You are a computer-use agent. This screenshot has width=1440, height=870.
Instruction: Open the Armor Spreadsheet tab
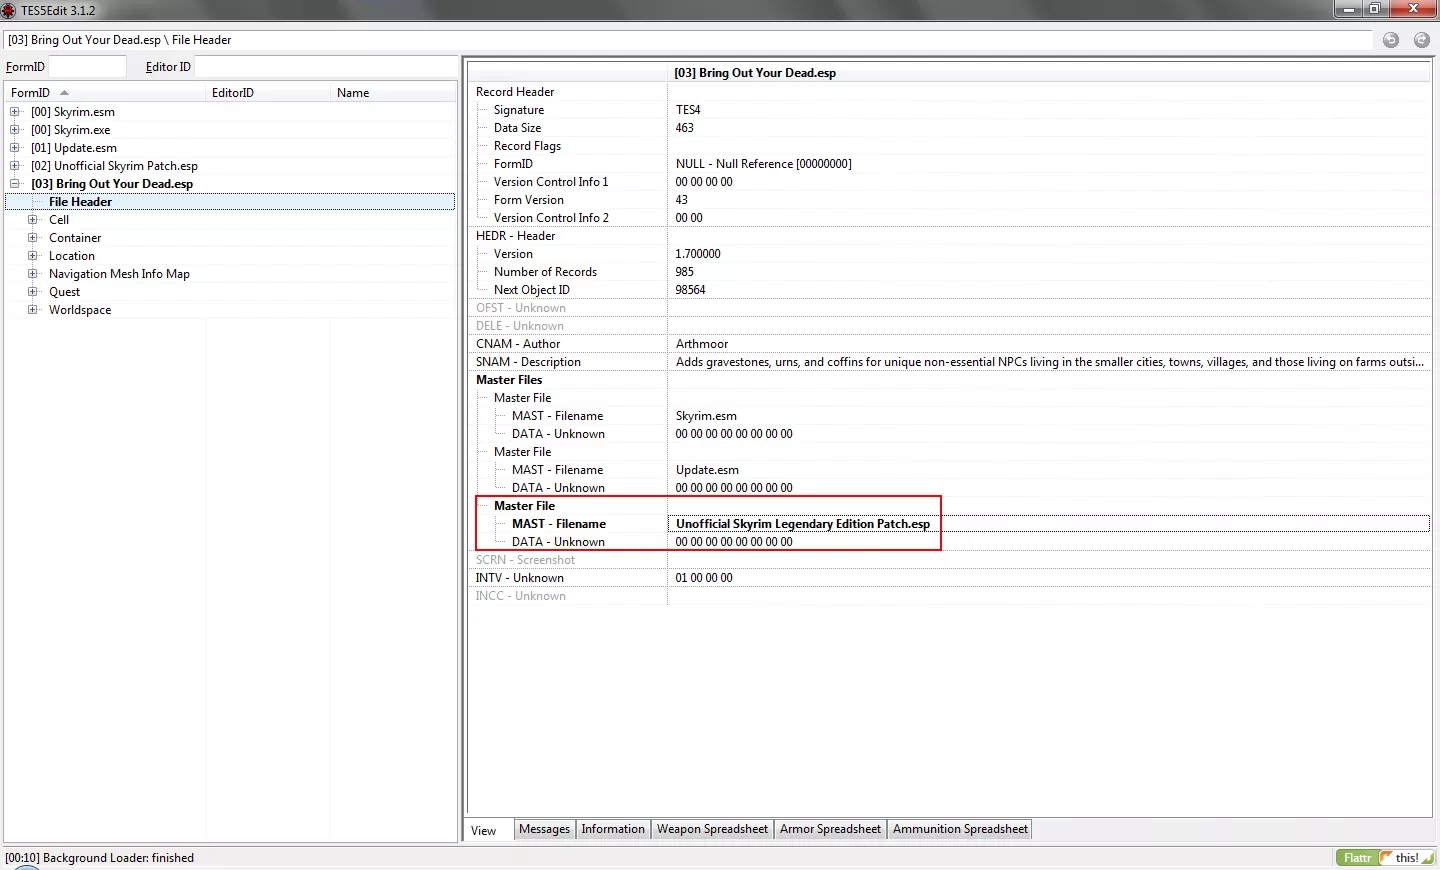830,829
